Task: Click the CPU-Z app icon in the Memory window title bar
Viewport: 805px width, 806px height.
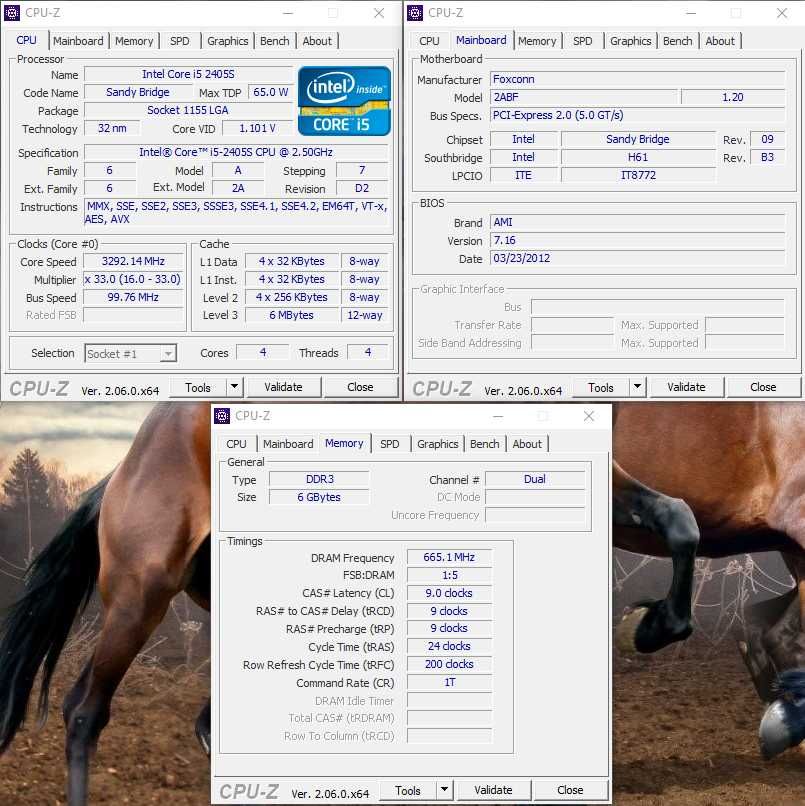Action: coord(222,415)
